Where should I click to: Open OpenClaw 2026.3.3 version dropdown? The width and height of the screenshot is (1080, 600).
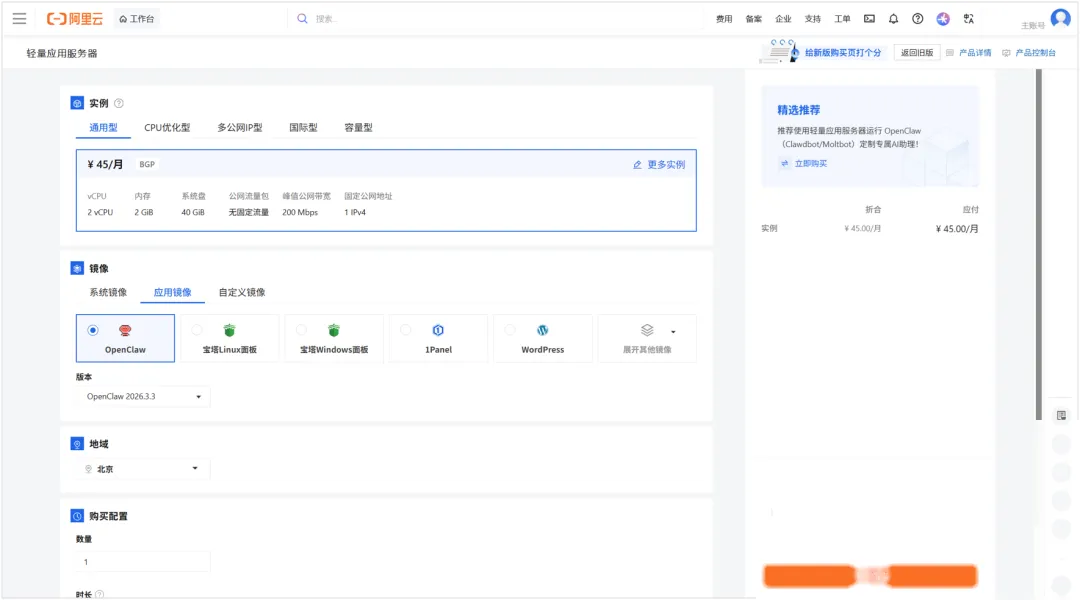[143, 397]
